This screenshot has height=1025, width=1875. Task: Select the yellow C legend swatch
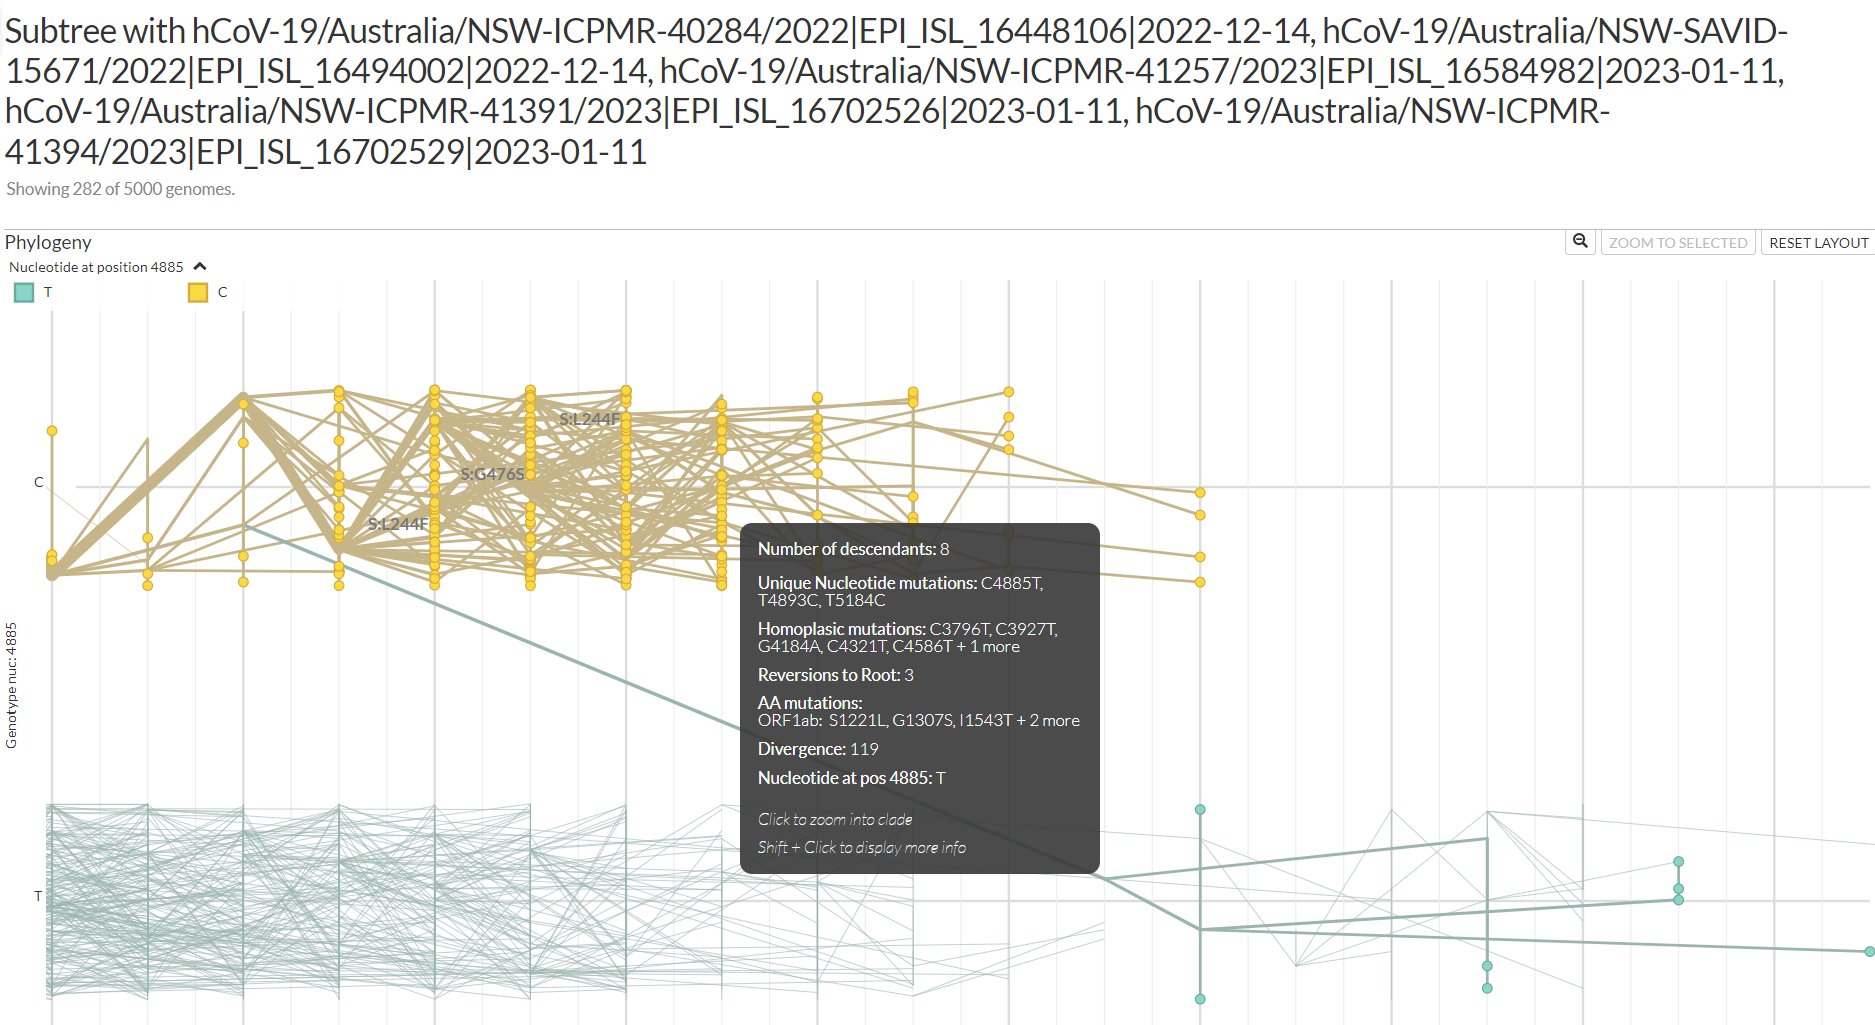coord(197,292)
